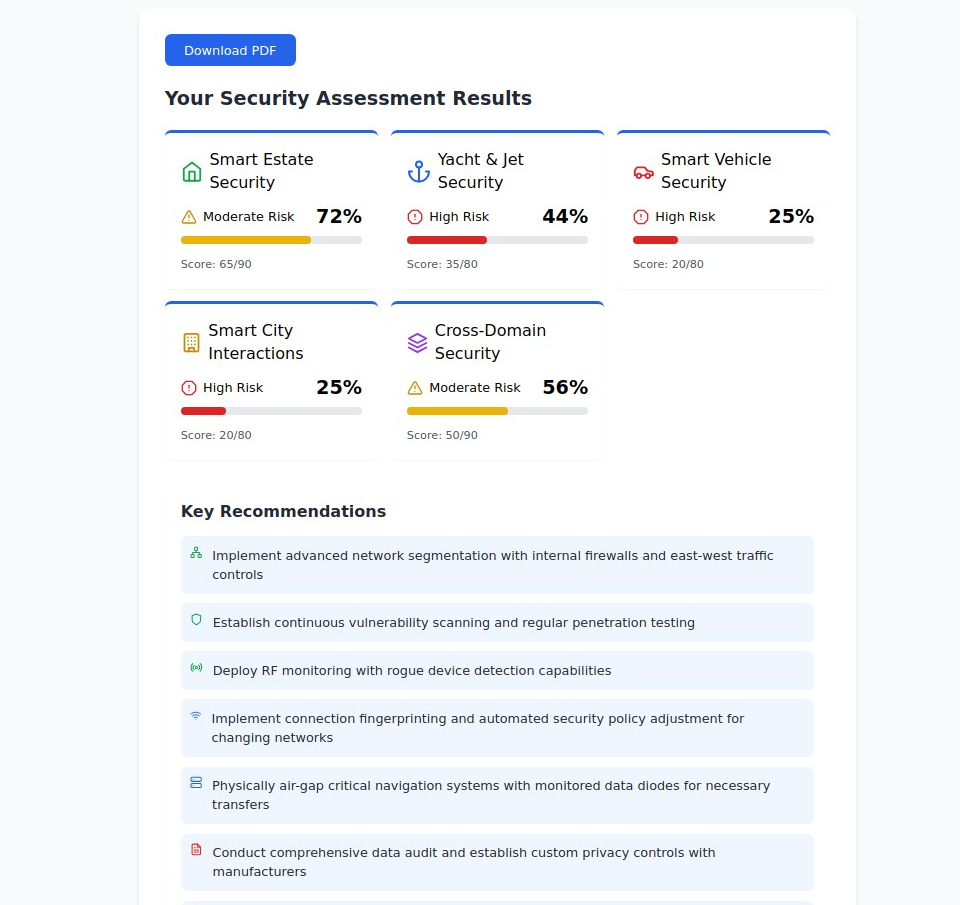
Task: Select the Smart City Interactions card title
Action: (255, 342)
